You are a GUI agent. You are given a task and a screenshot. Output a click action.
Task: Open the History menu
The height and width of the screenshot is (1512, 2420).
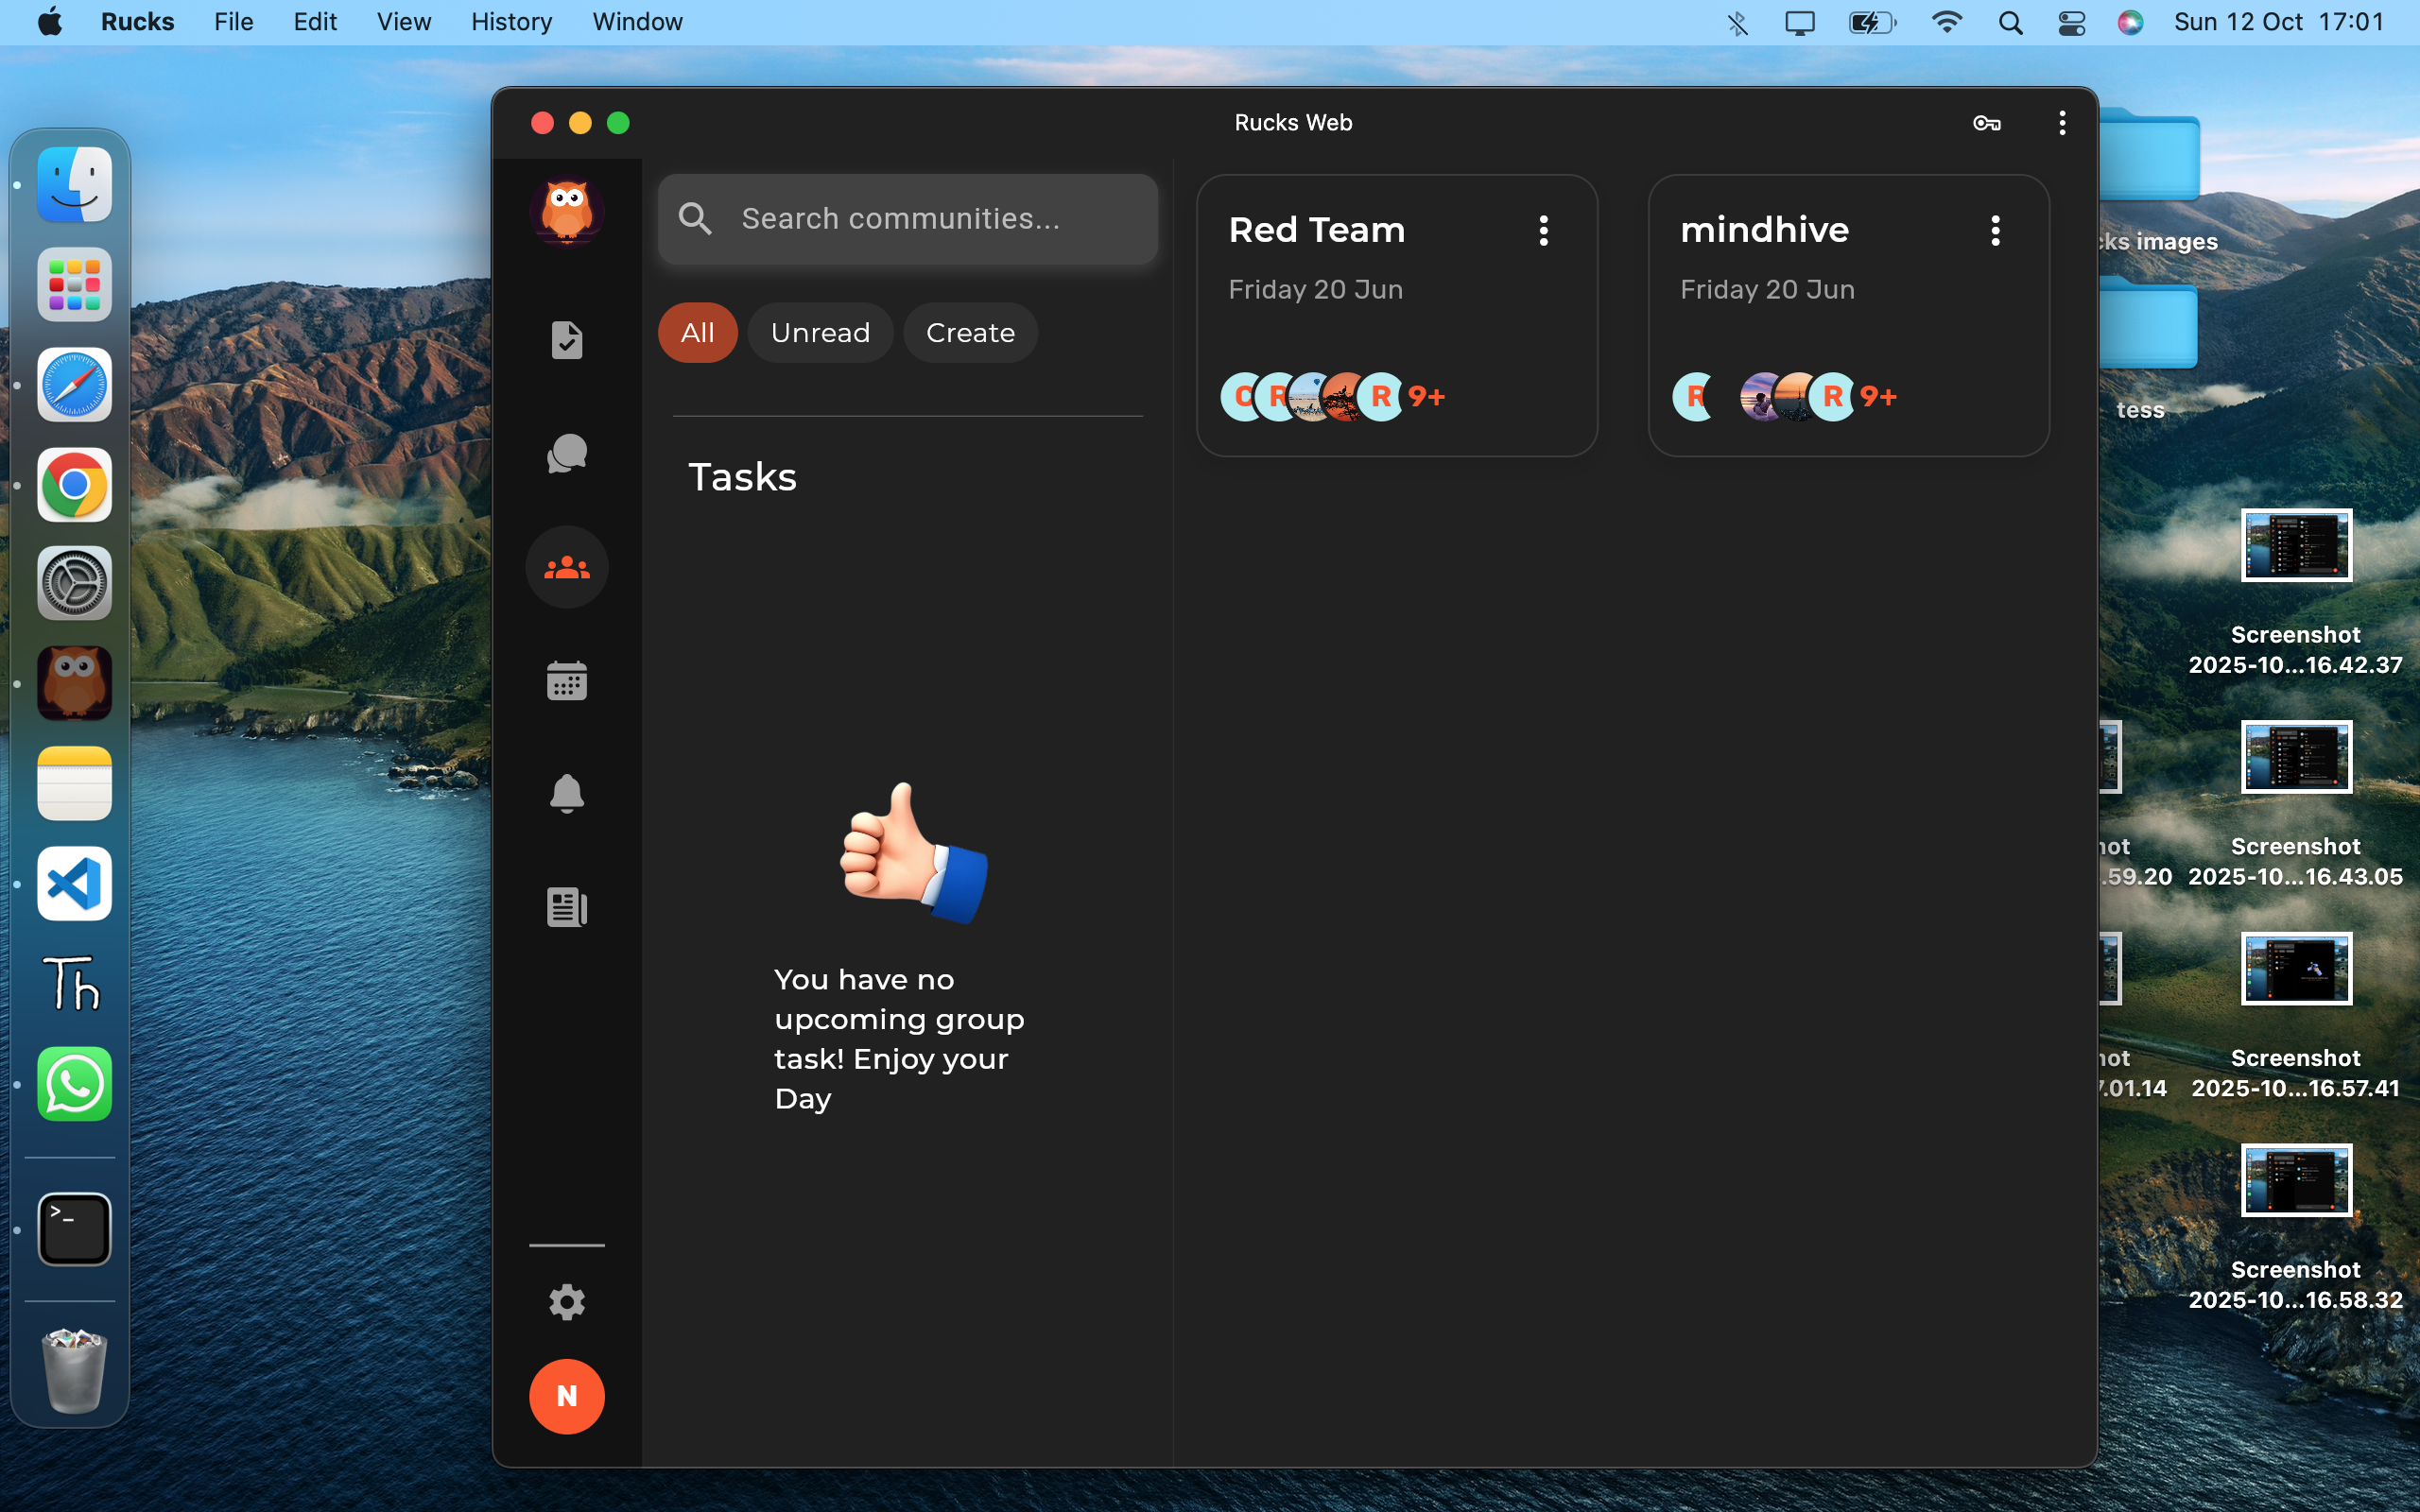pos(511,22)
